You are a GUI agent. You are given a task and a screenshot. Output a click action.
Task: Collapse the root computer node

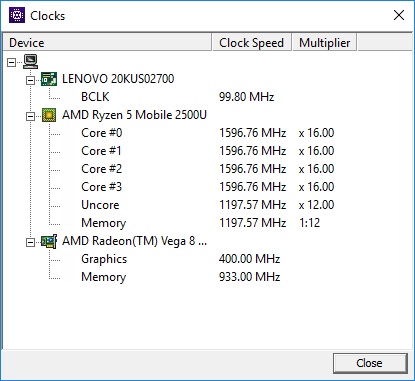[x=12, y=62]
